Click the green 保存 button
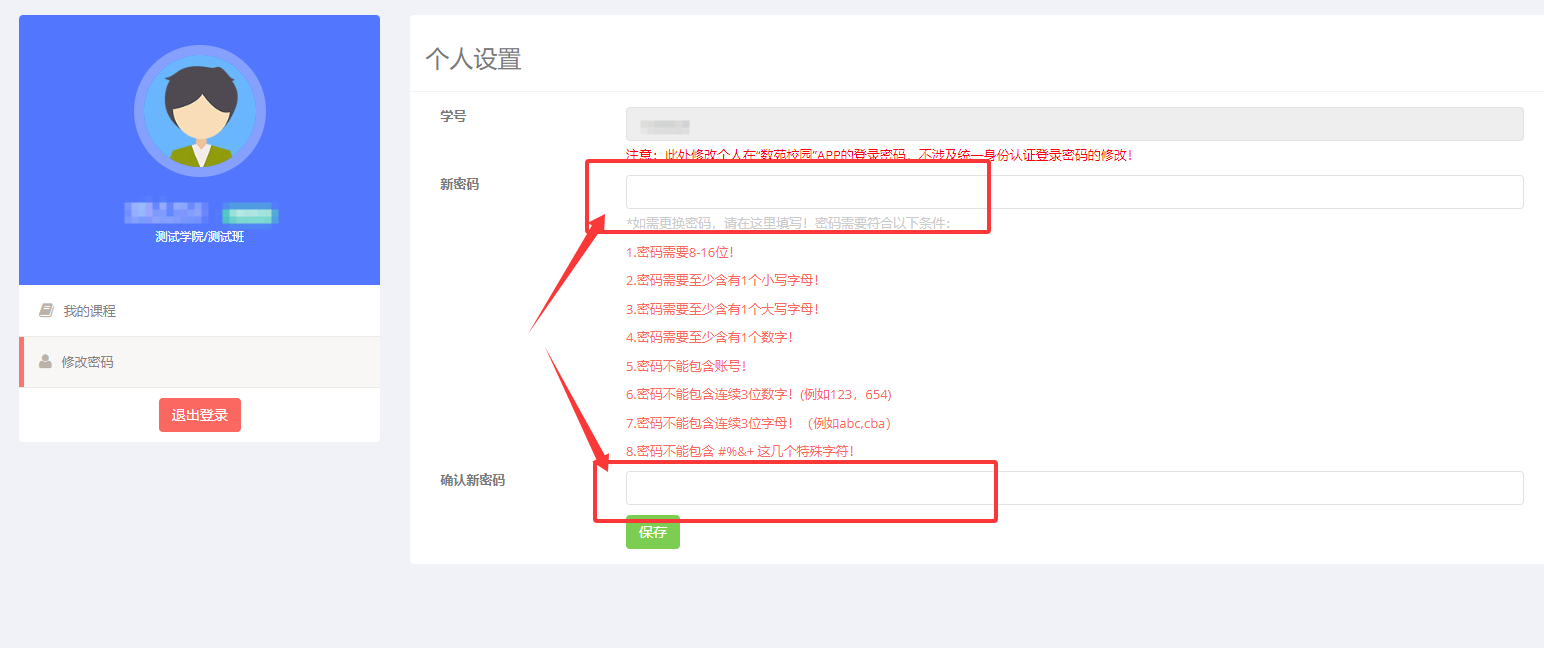Image resolution: width=1544 pixels, height=648 pixels. click(653, 532)
